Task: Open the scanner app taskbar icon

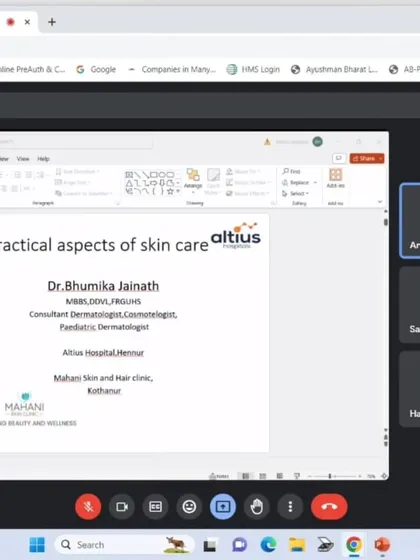Action: tap(325, 545)
